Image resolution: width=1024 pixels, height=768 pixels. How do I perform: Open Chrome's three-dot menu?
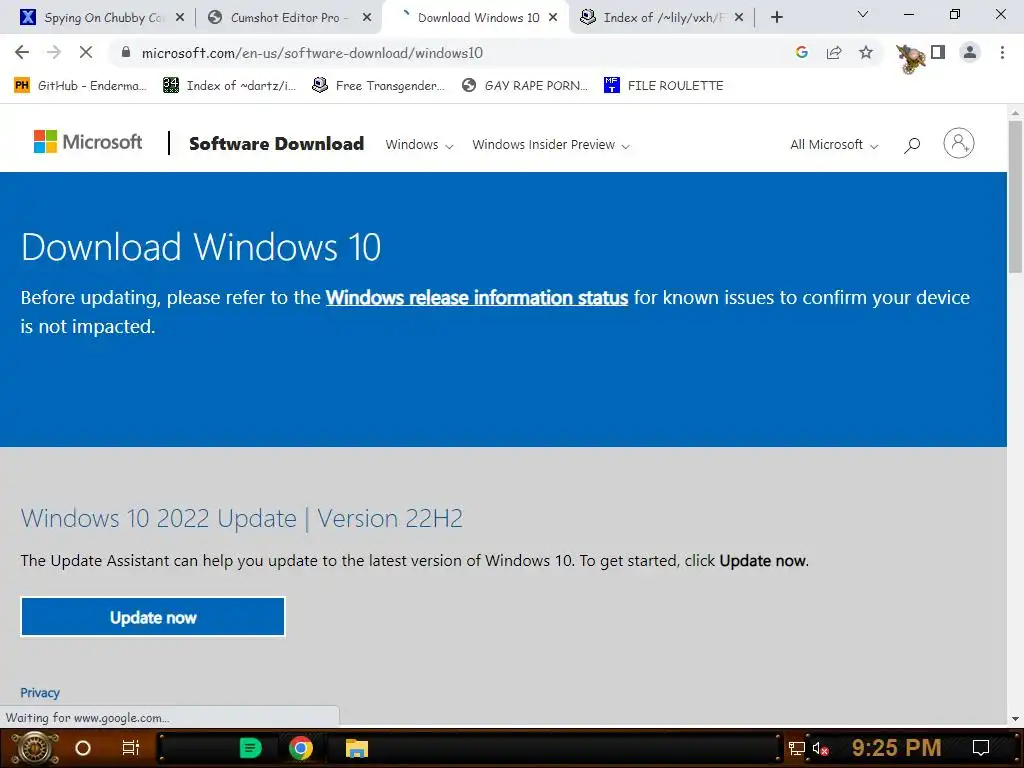[1002, 53]
